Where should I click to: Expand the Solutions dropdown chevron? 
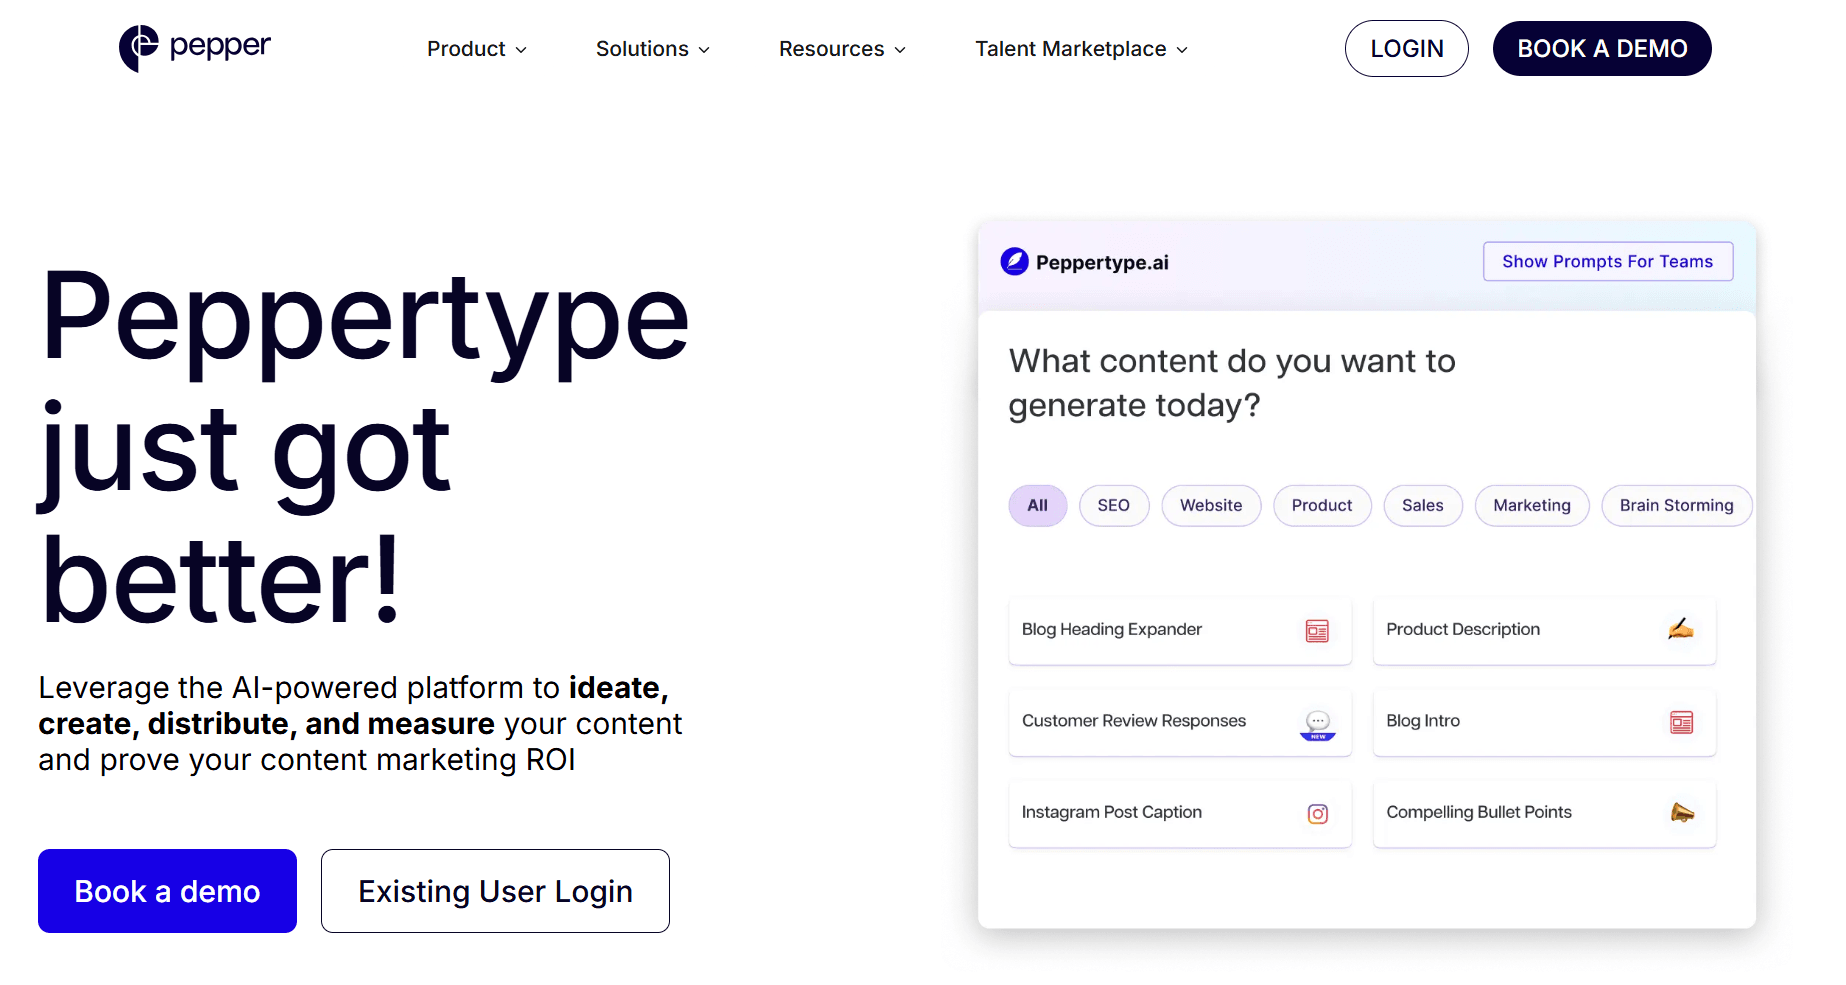coord(704,50)
